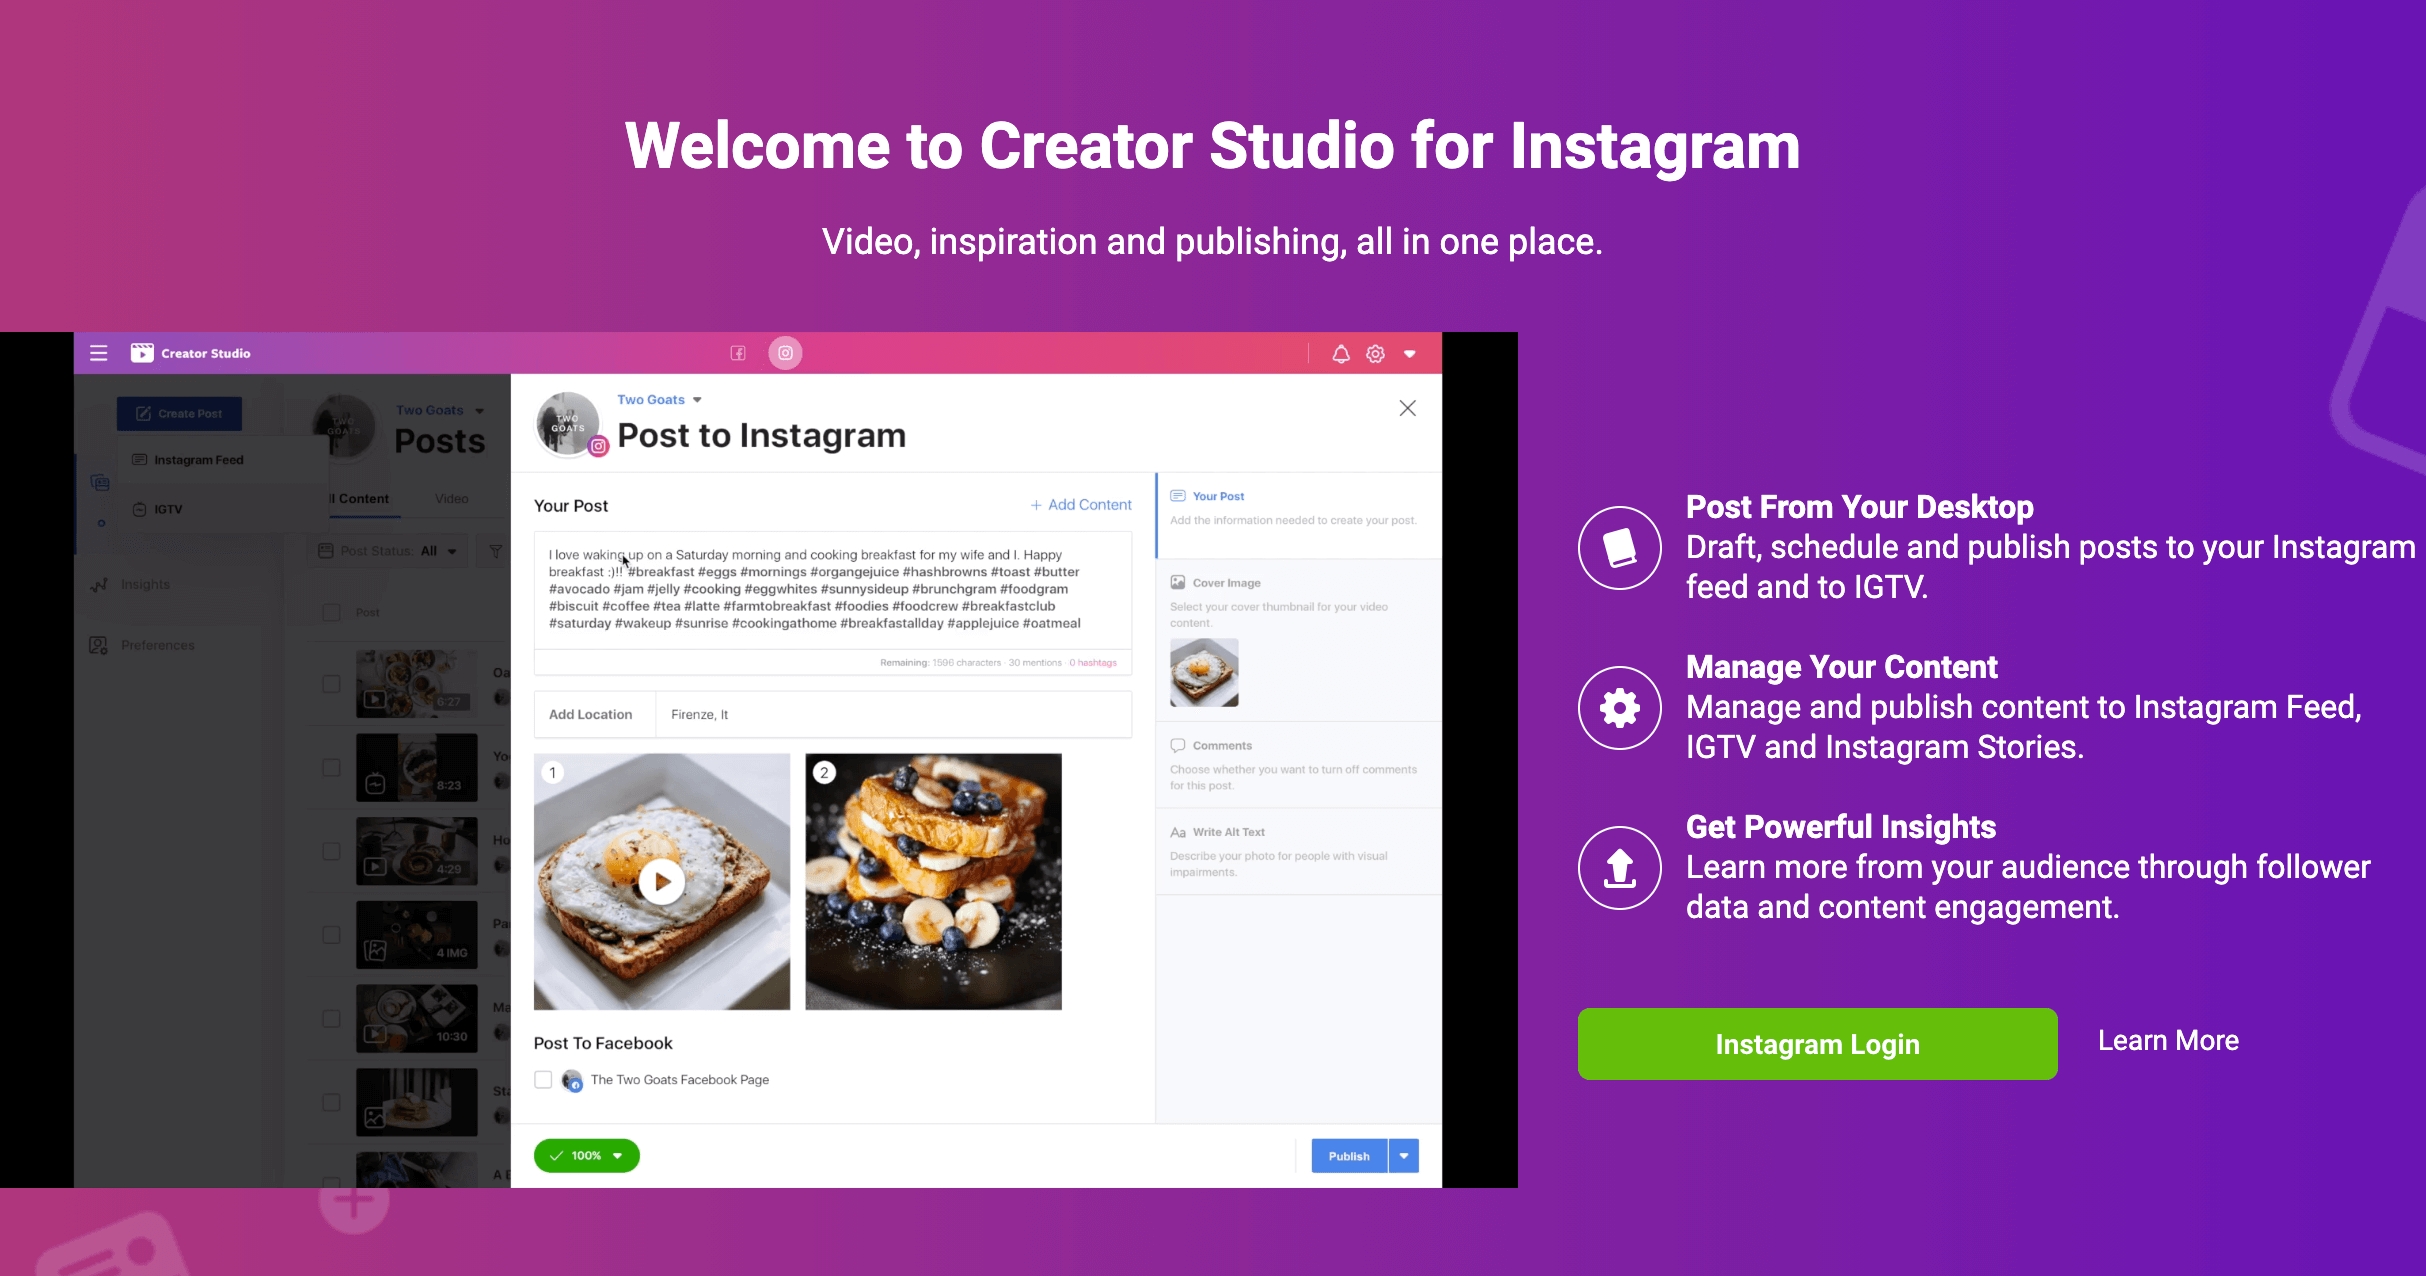Image resolution: width=2426 pixels, height=1276 pixels.
Task: Enable the Write Alt Text field checkbox
Action: click(1176, 831)
